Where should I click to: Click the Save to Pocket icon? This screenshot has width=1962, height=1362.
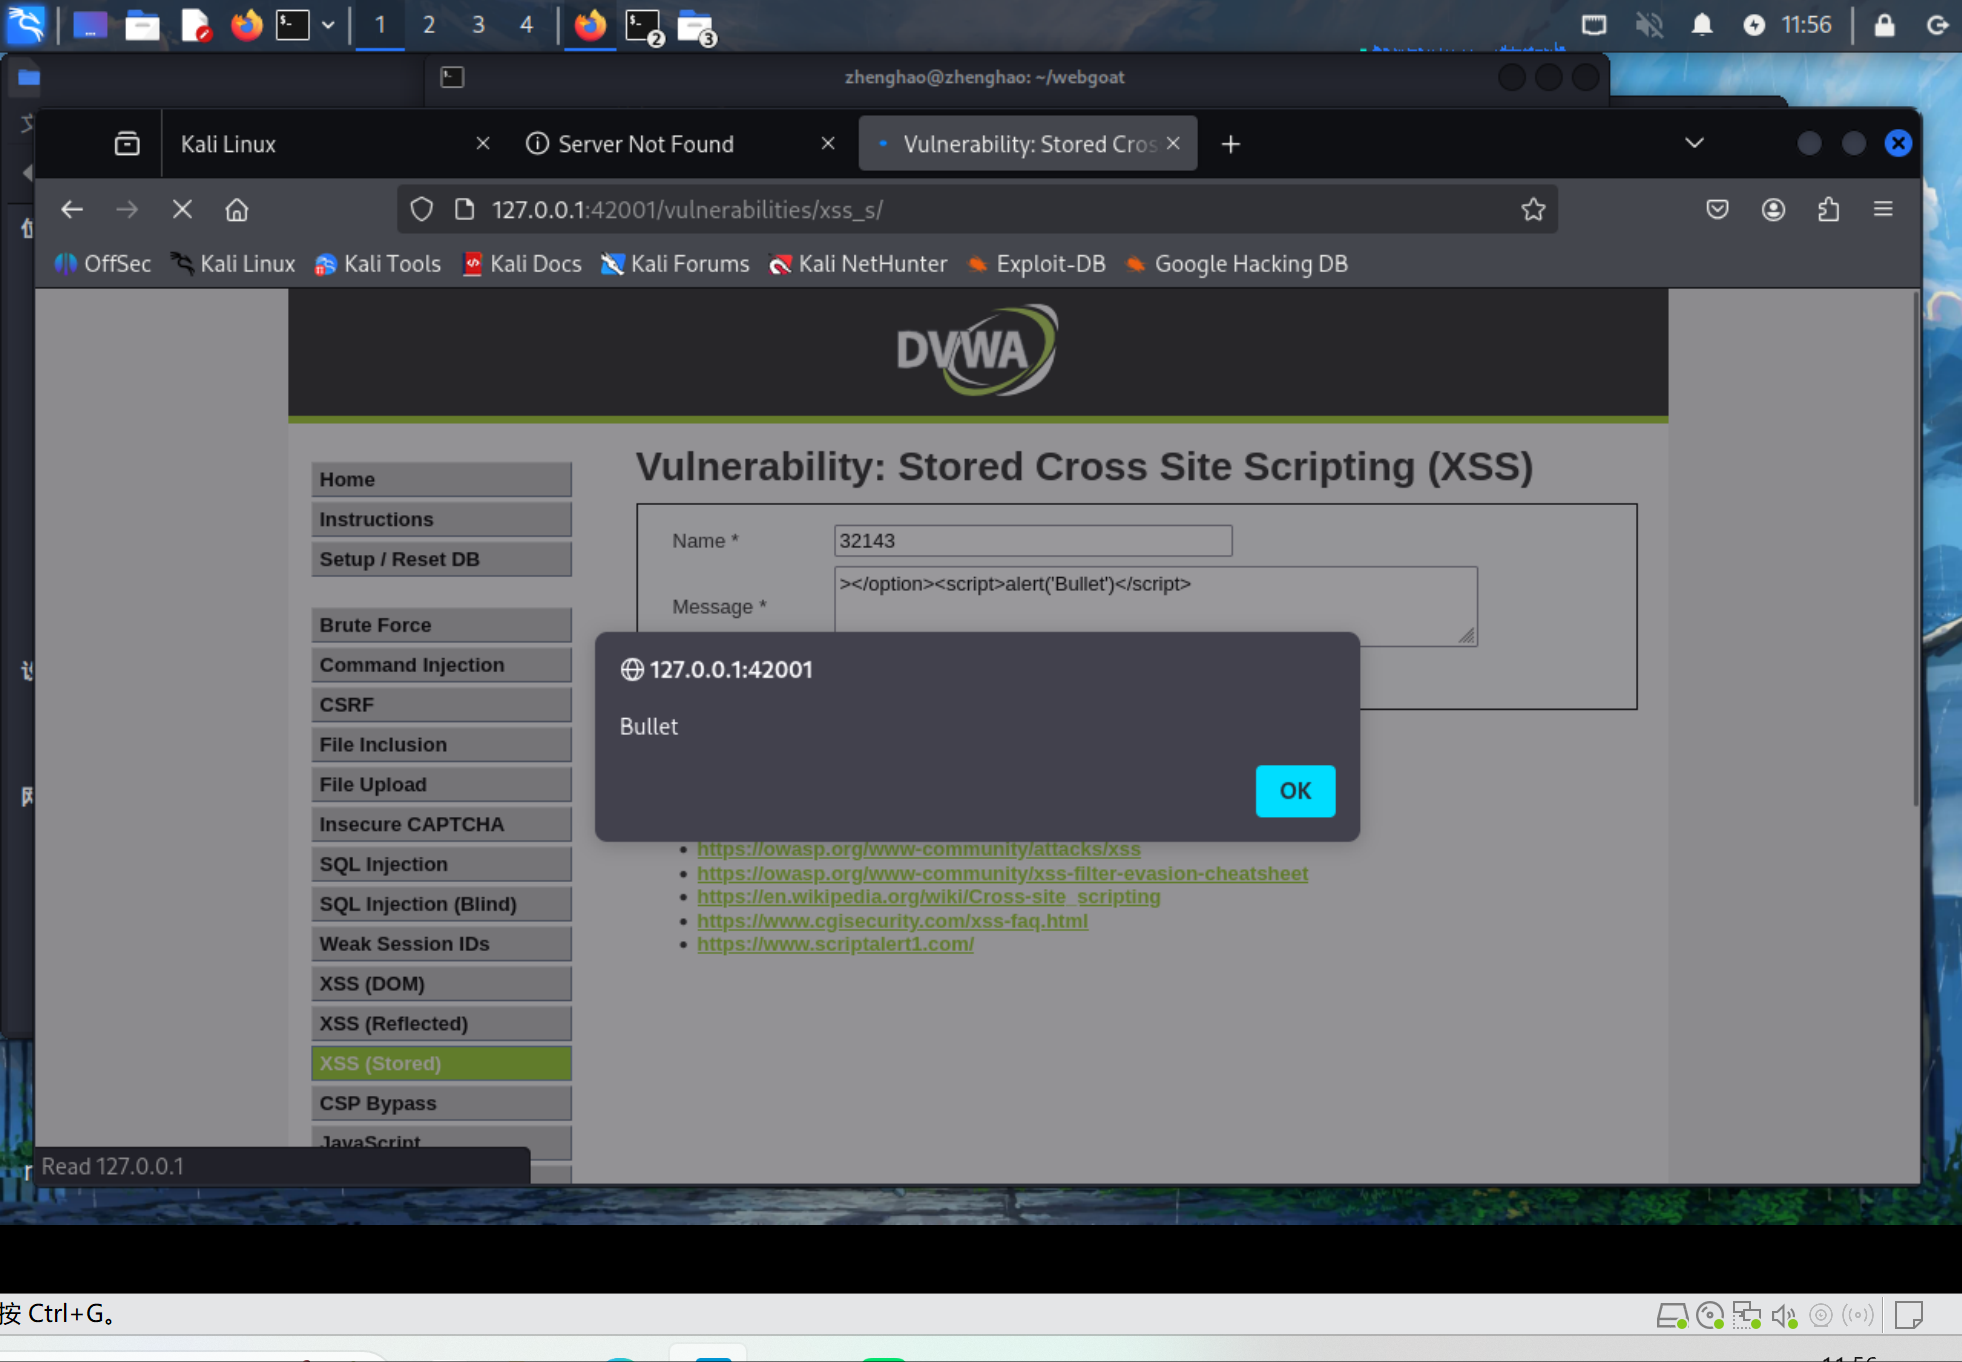pyautogui.click(x=1717, y=210)
